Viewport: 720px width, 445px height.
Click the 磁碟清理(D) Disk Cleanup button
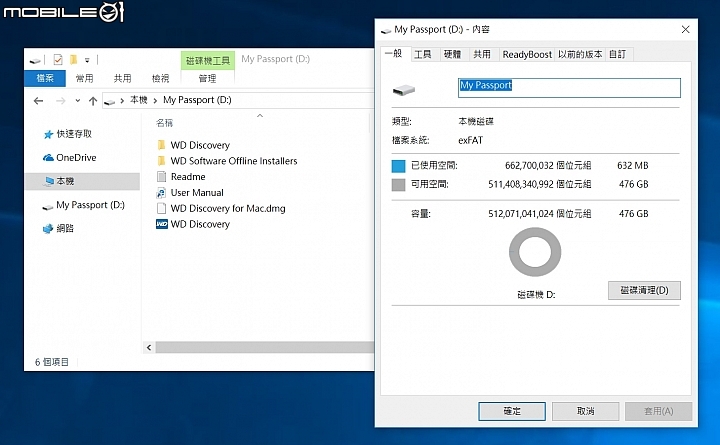(x=644, y=290)
